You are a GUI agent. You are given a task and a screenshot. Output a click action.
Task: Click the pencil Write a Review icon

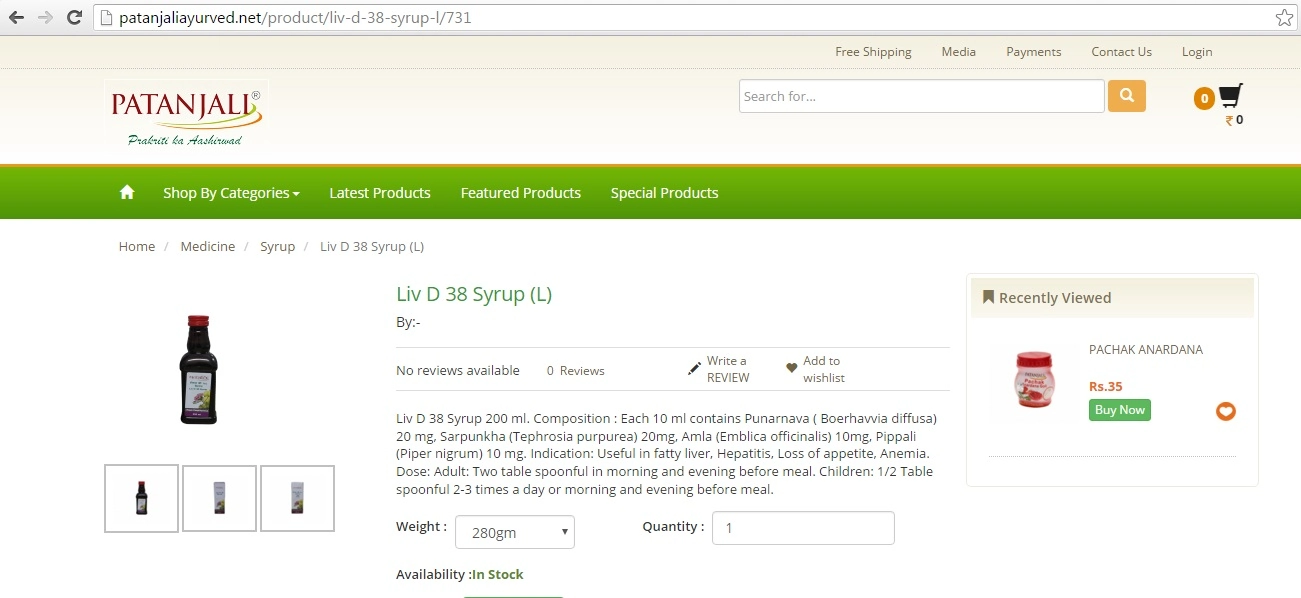pos(694,369)
